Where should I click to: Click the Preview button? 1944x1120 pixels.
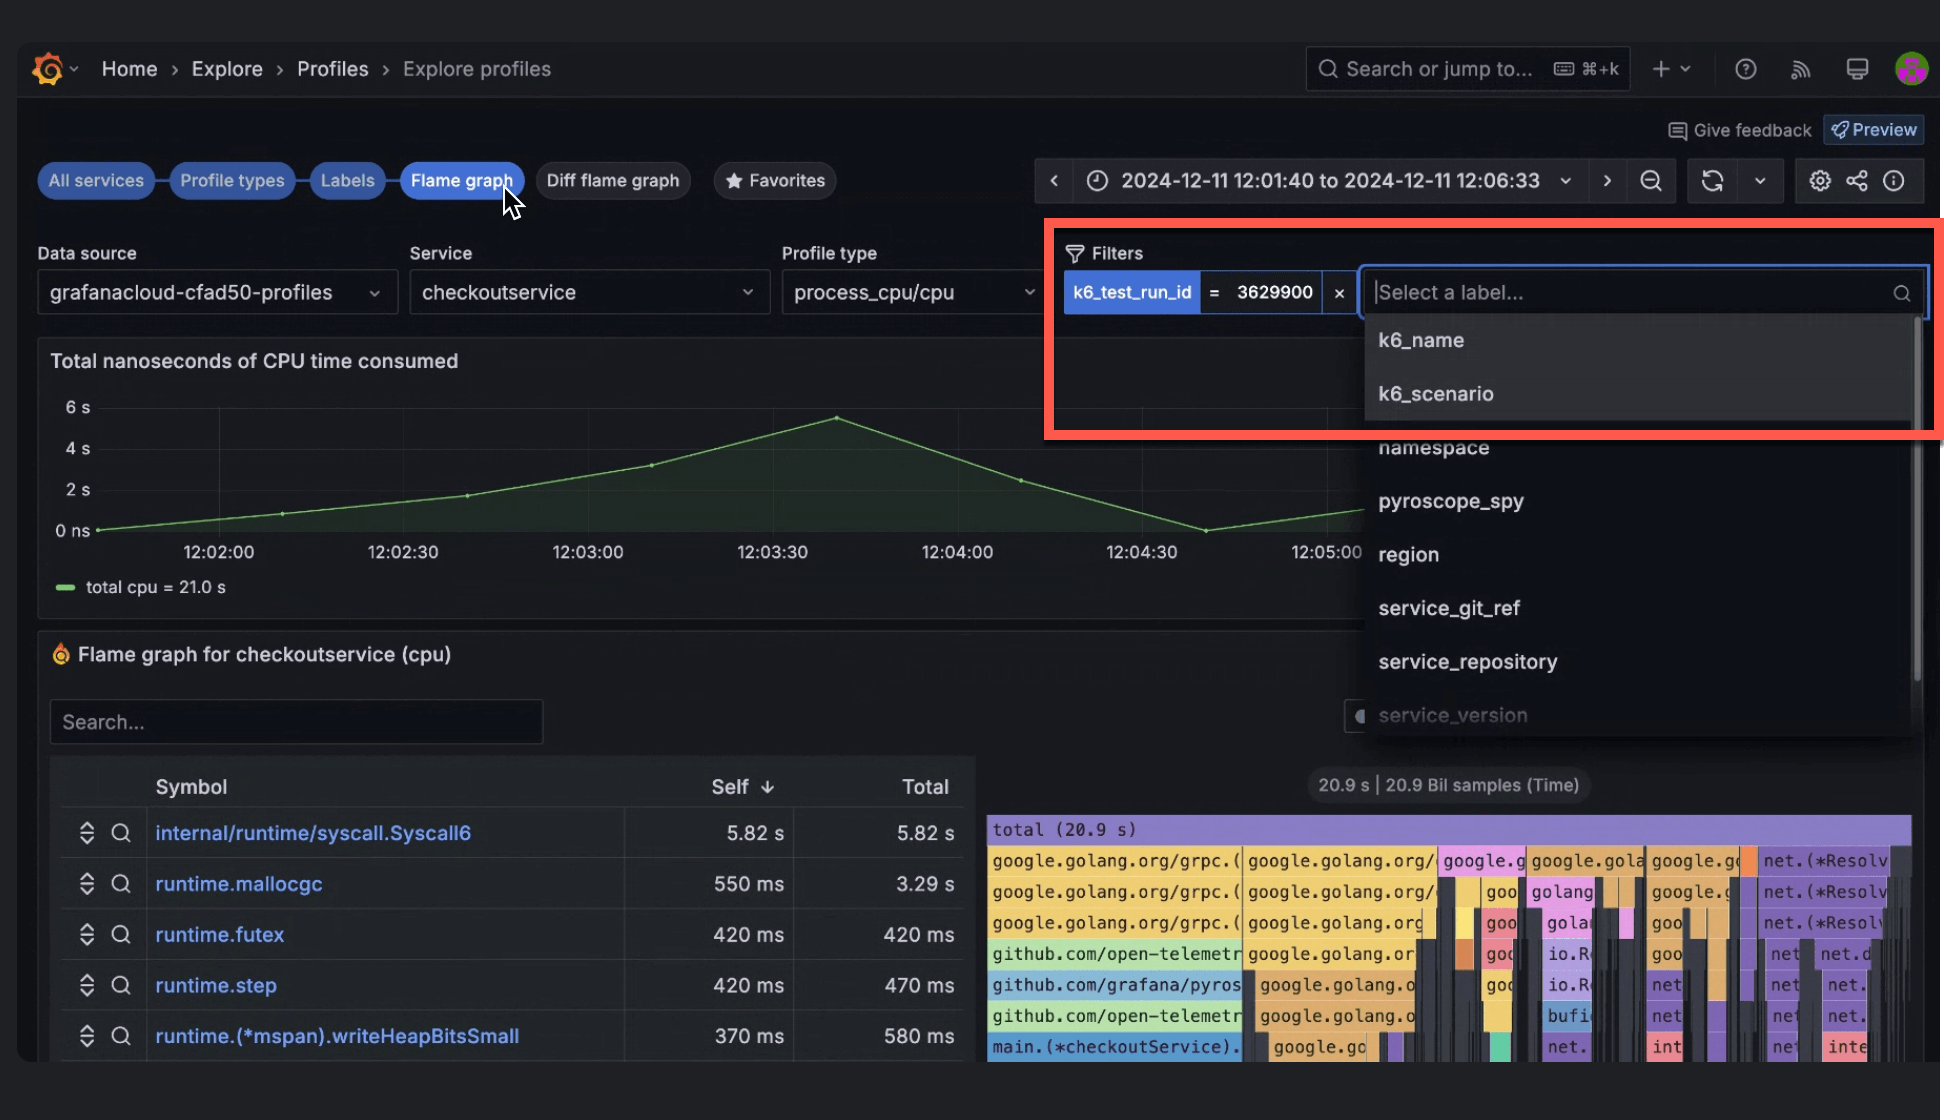pos(1873,130)
